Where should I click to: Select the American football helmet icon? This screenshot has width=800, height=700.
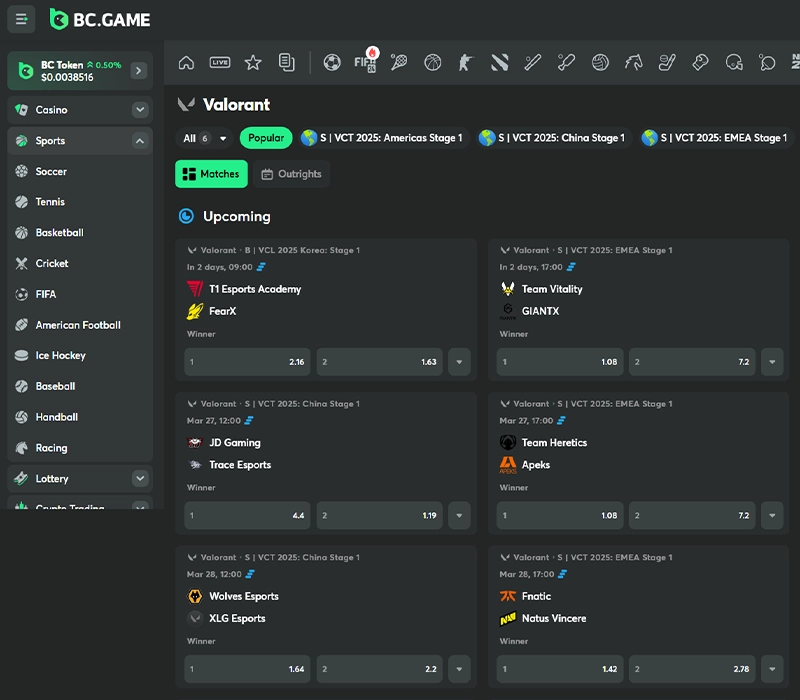(x=734, y=63)
